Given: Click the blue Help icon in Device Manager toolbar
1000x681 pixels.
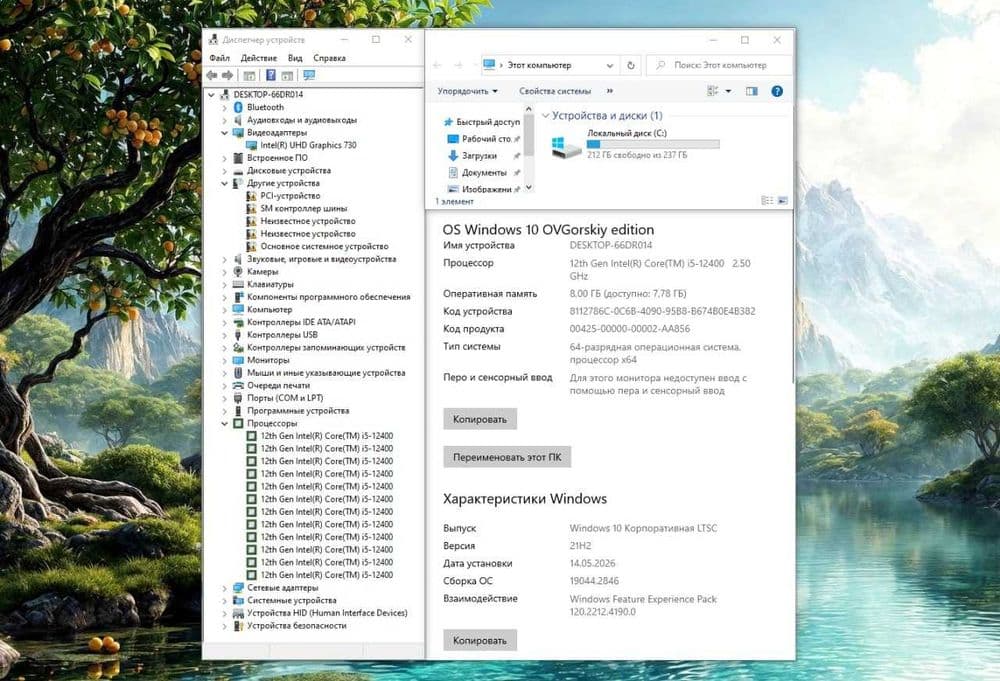Looking at the screenshot, I should tap(271, 75).
